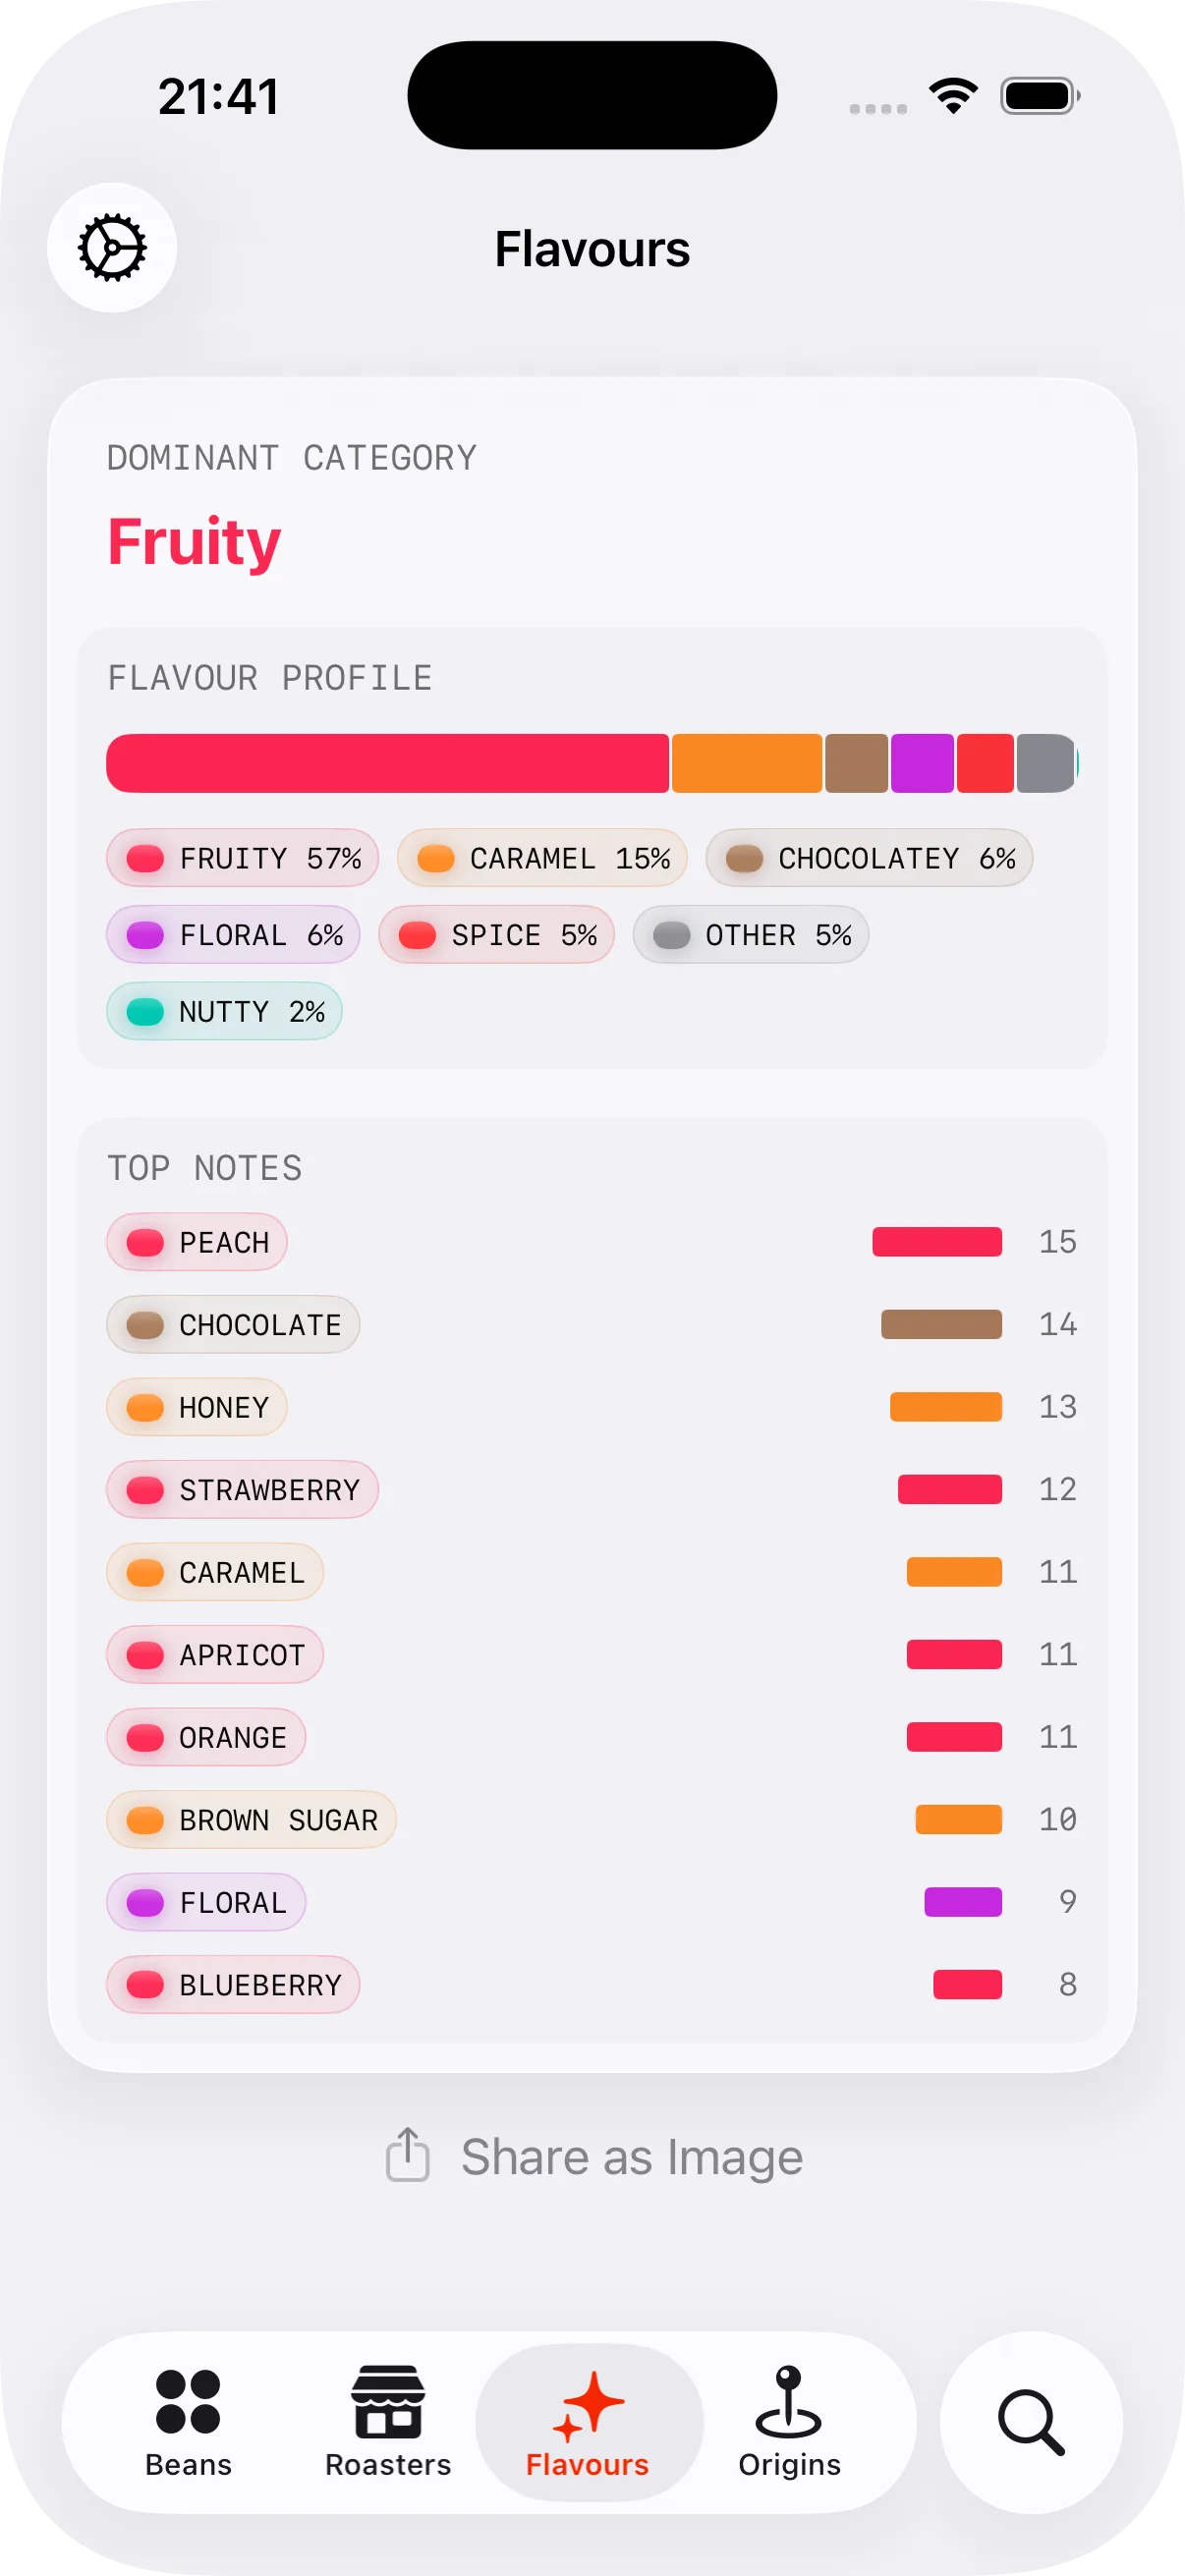Click the Share as Image link

coord(631,2157)
